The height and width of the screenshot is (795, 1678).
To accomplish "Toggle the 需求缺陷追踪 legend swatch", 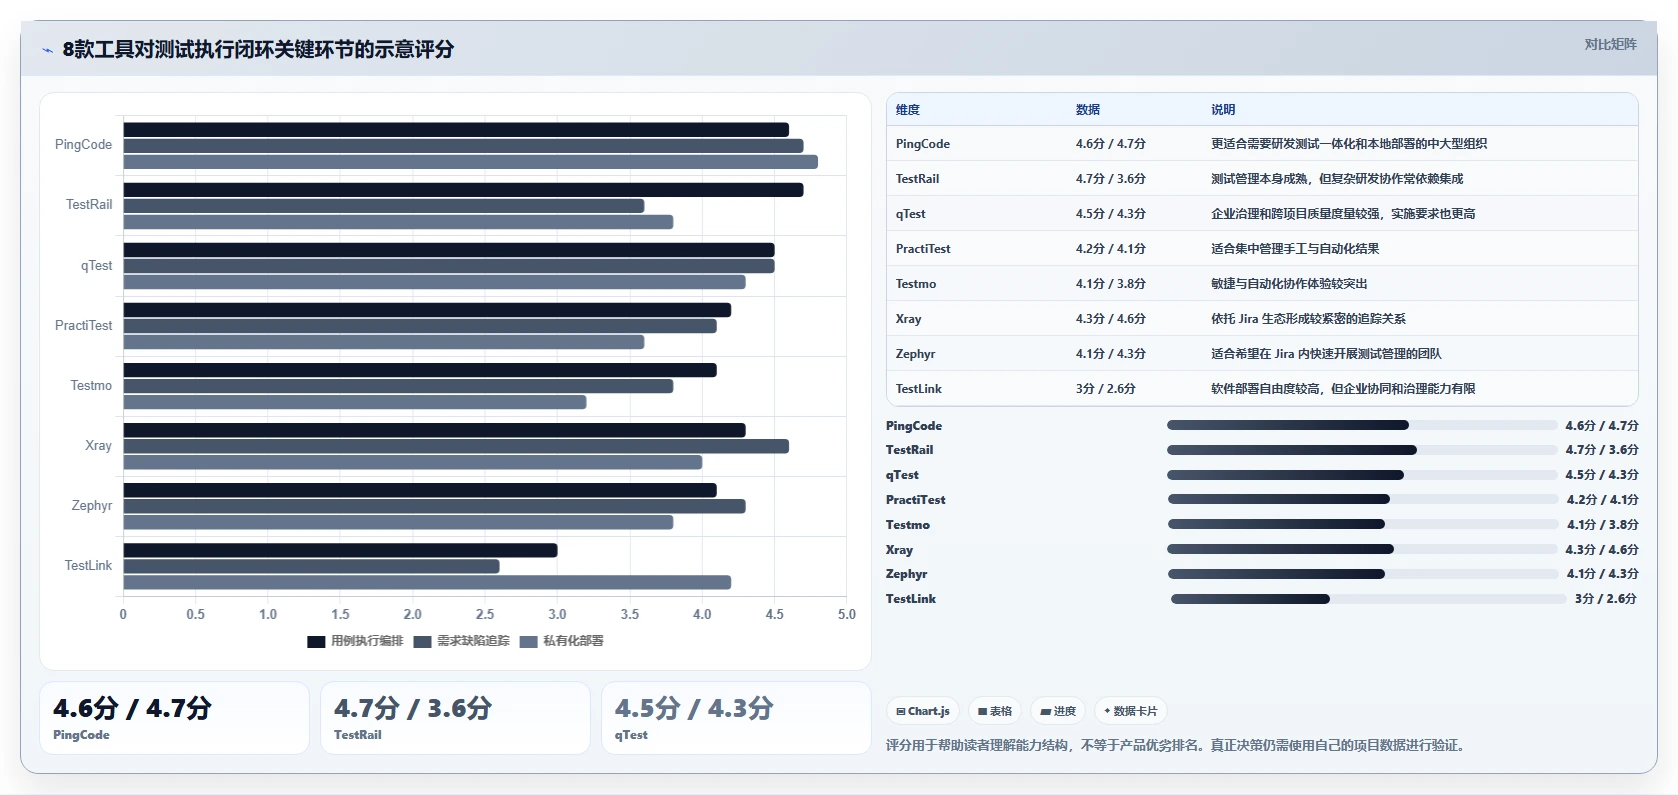I will click(422, 642).
